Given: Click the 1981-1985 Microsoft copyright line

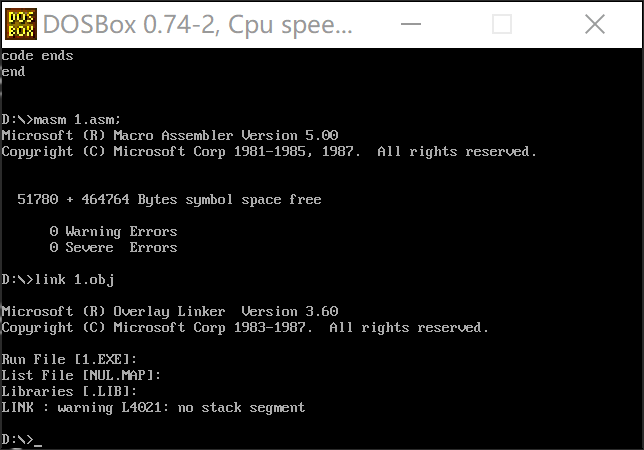Looking at the screenshot, I should pyautogui.click(x=269, y=152).
